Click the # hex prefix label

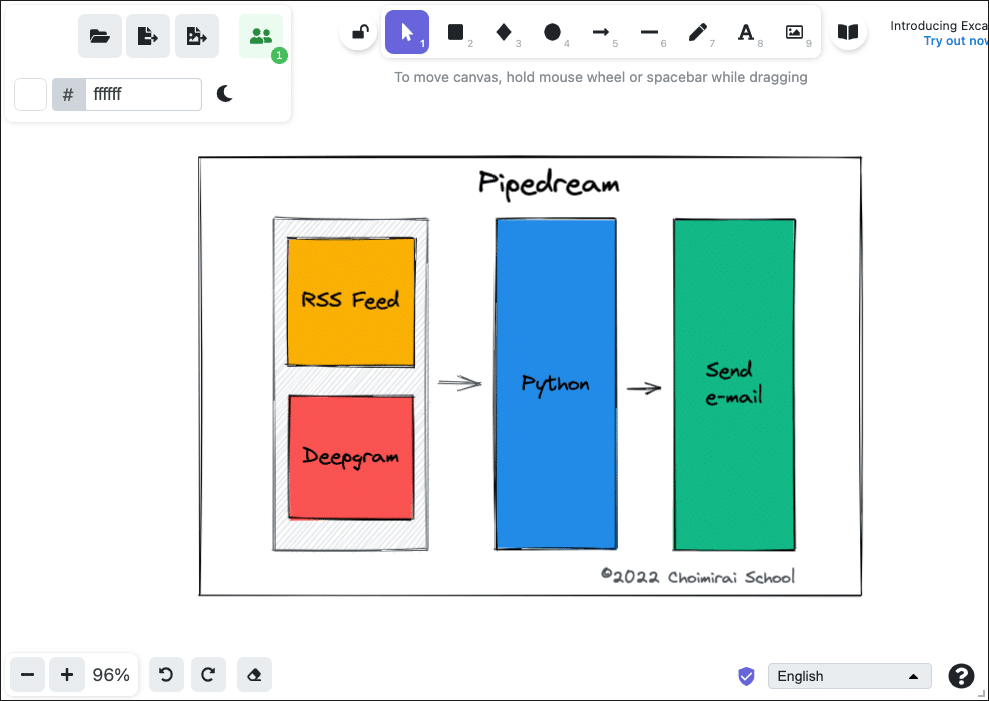click(x=68, y=95)
